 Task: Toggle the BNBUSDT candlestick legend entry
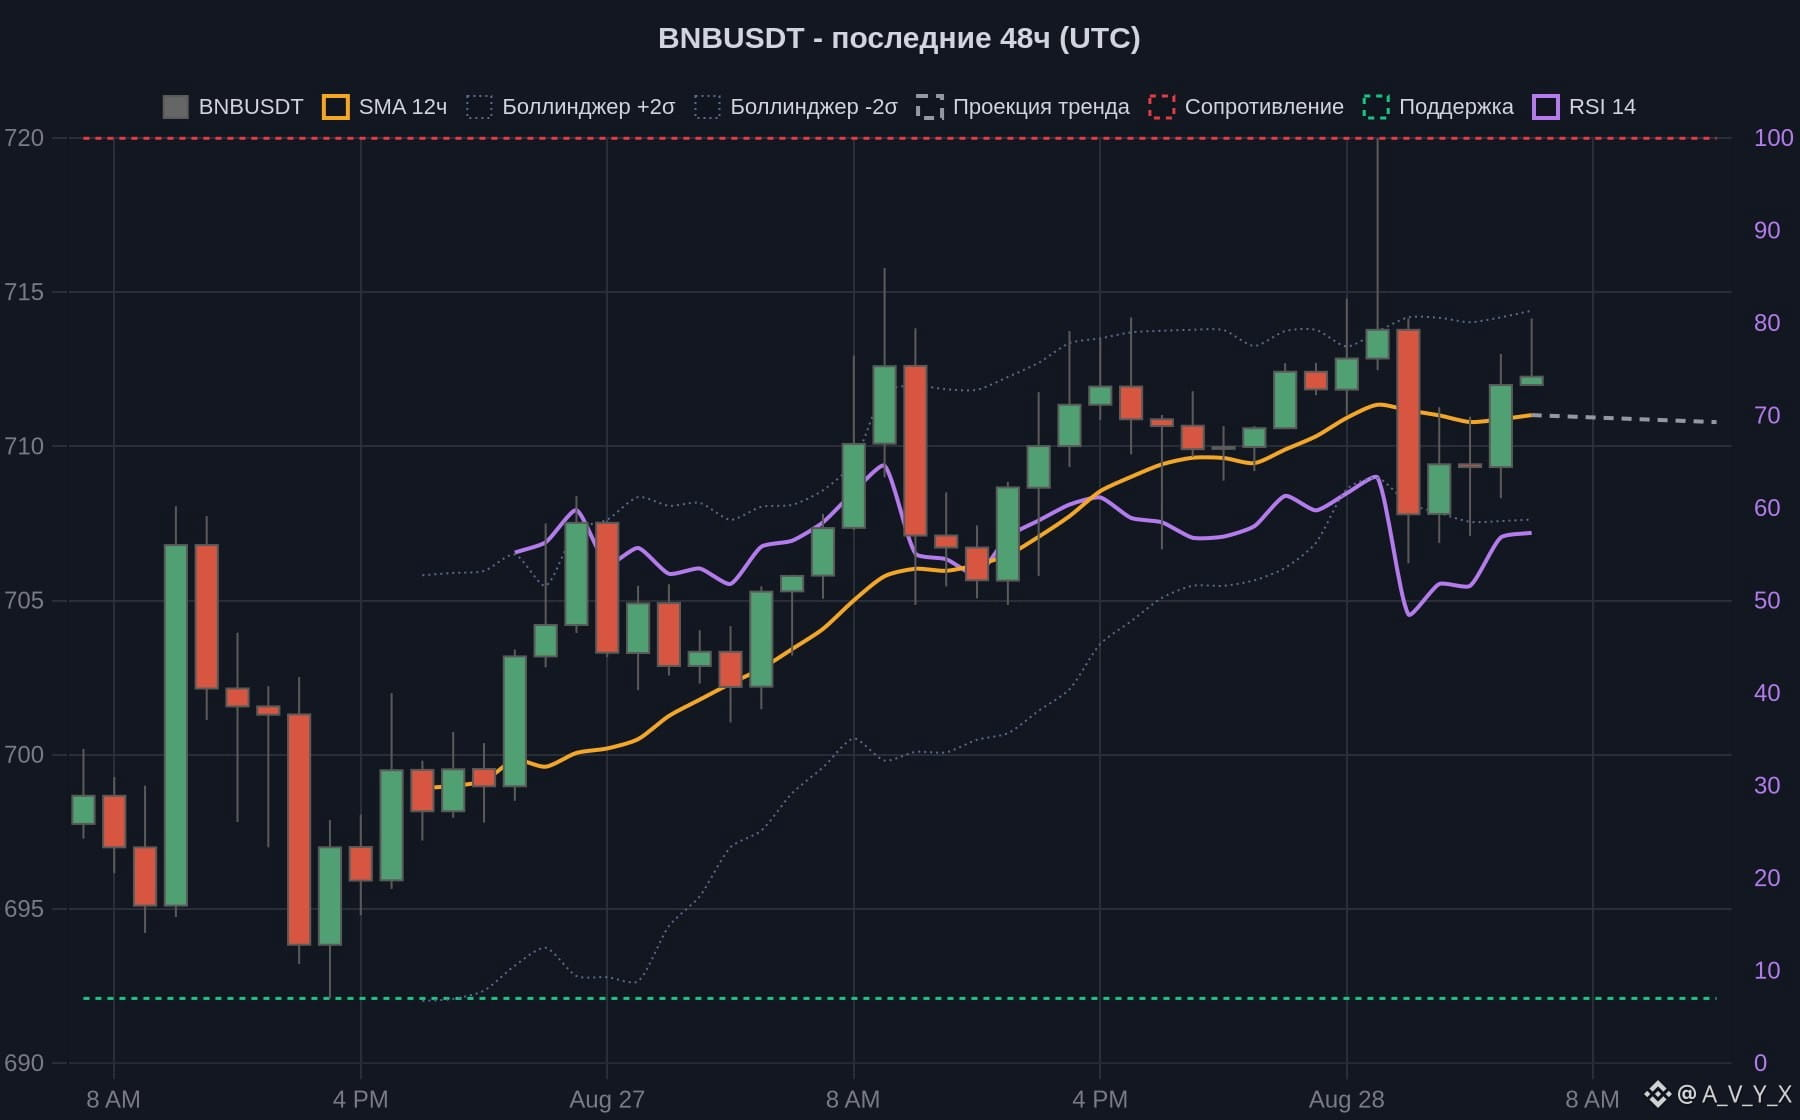pyautogui.click(x=233, y=107)
